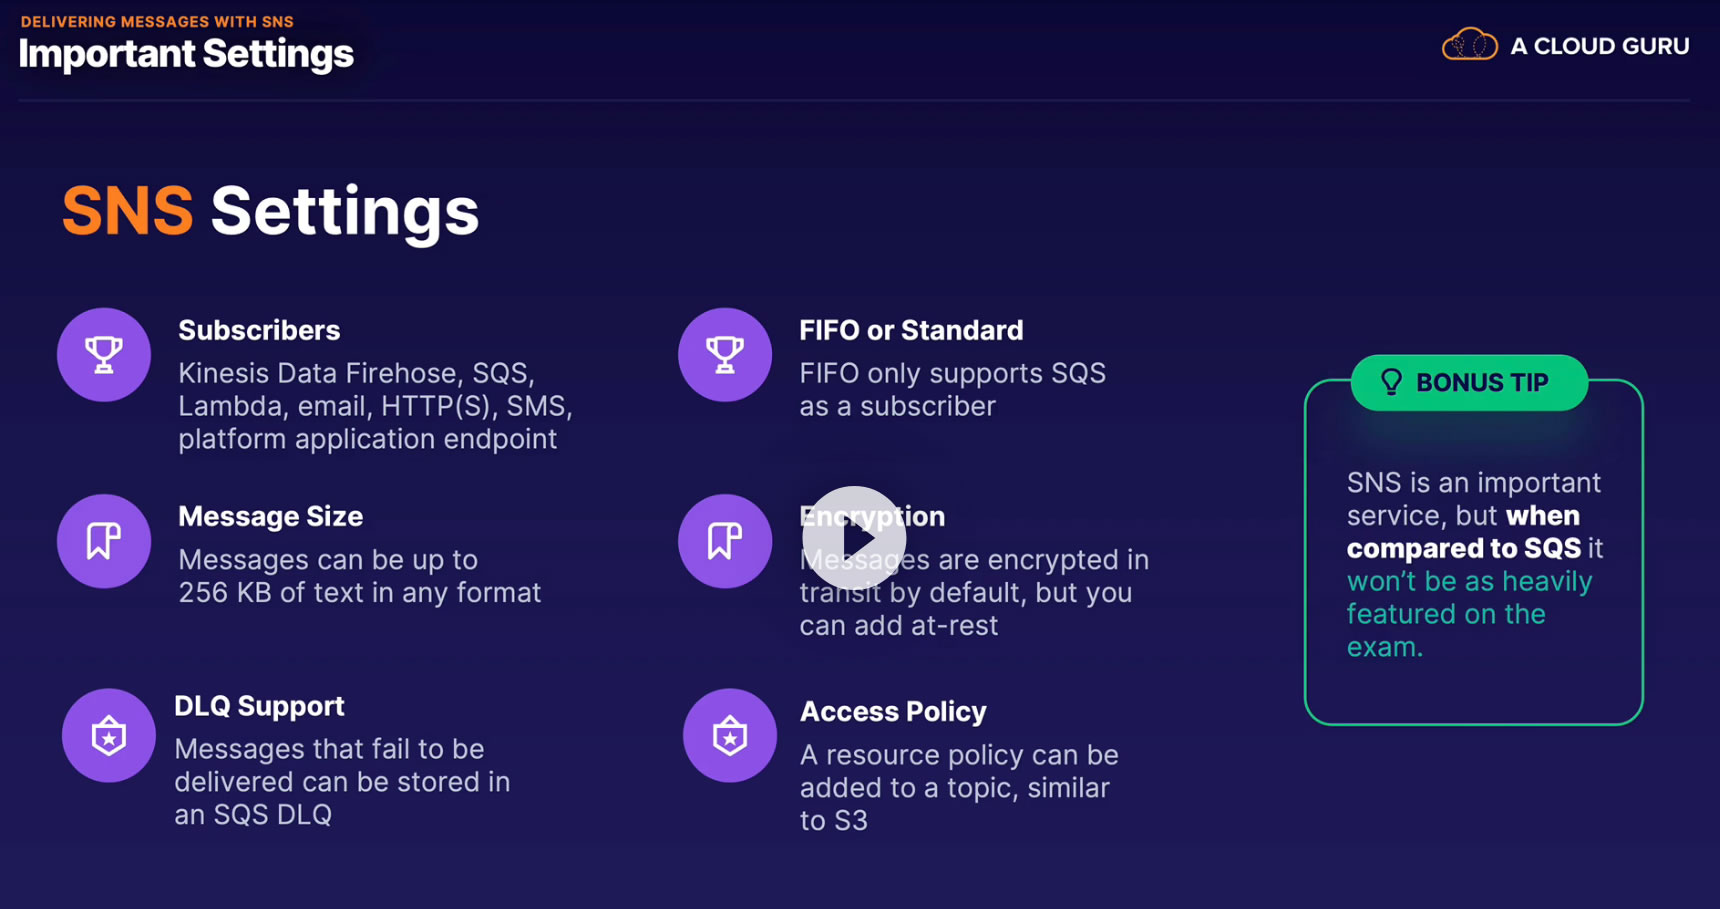Click the Access Policy heading
1720x909 pixels.
[x=893, y=711]
